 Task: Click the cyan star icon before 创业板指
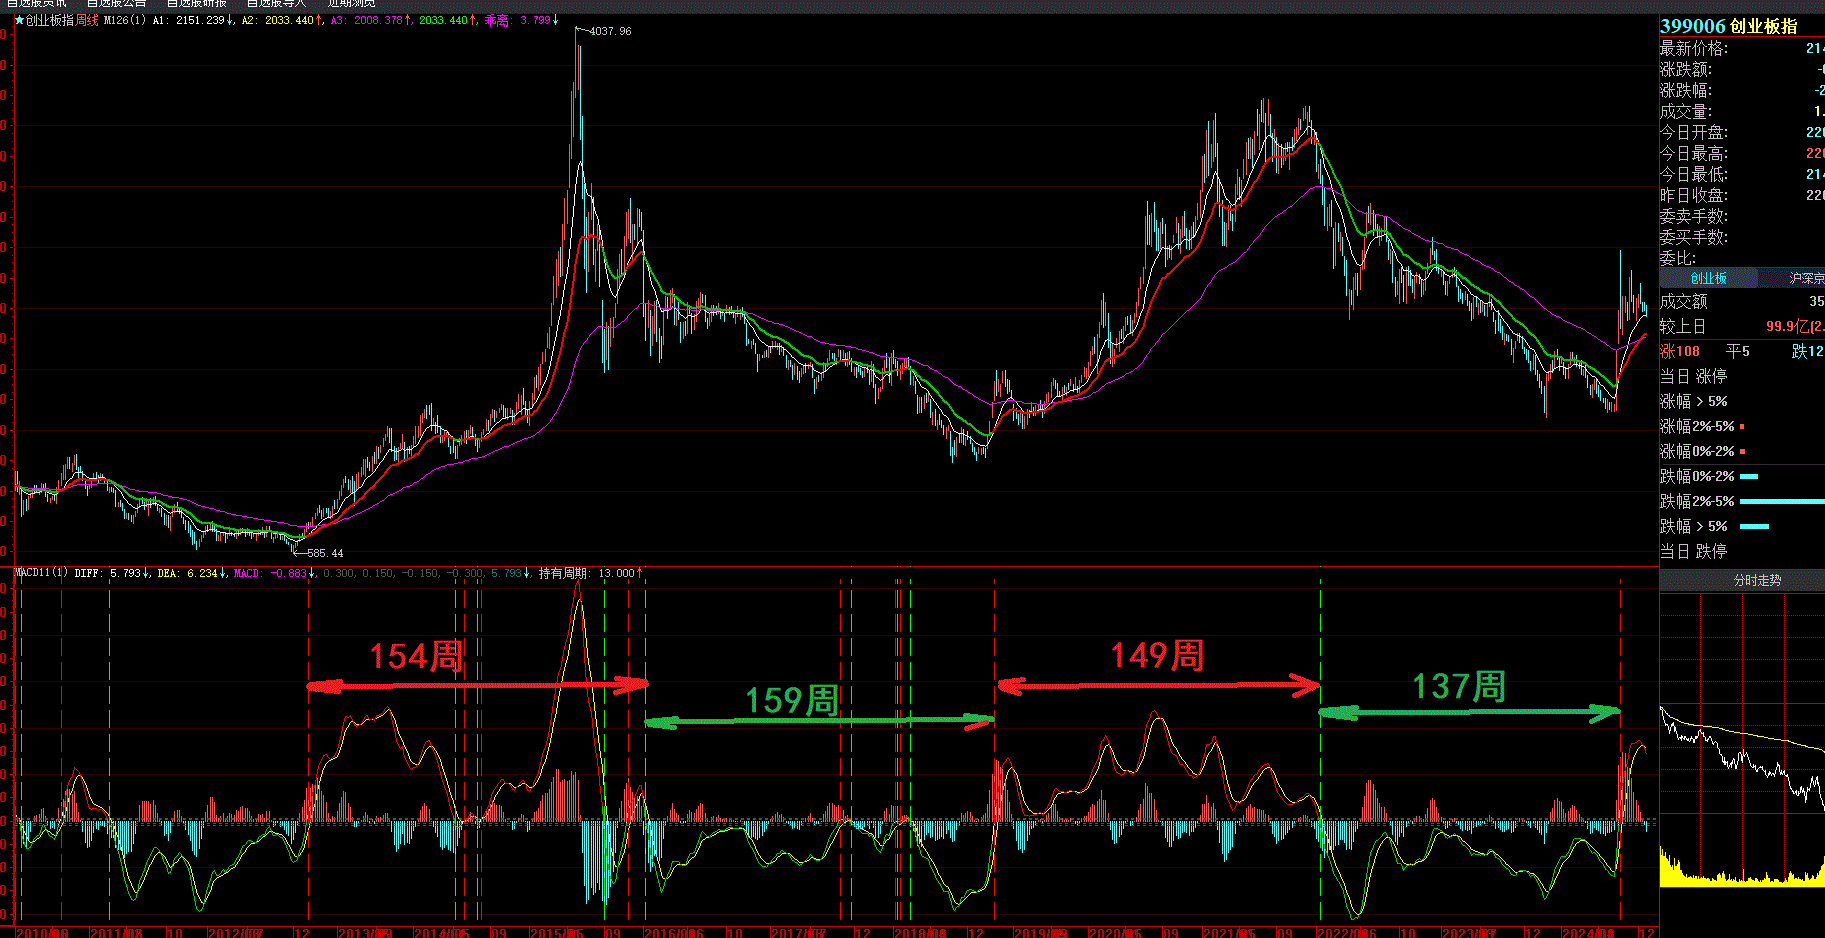(x=19, y=20)
